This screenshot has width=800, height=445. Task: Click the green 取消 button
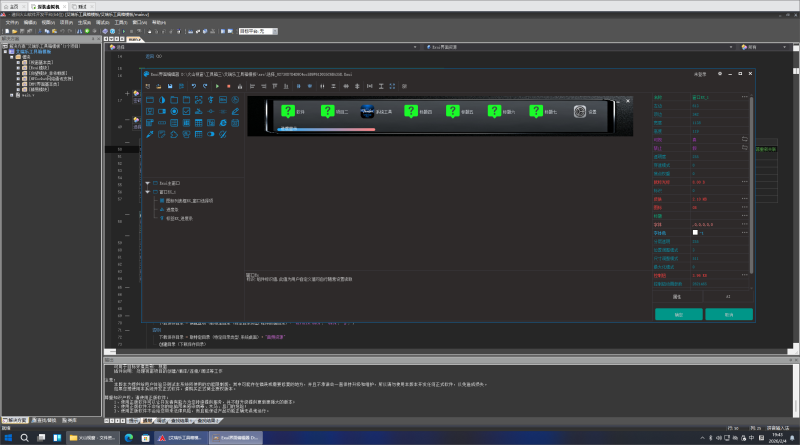point(729,314)
